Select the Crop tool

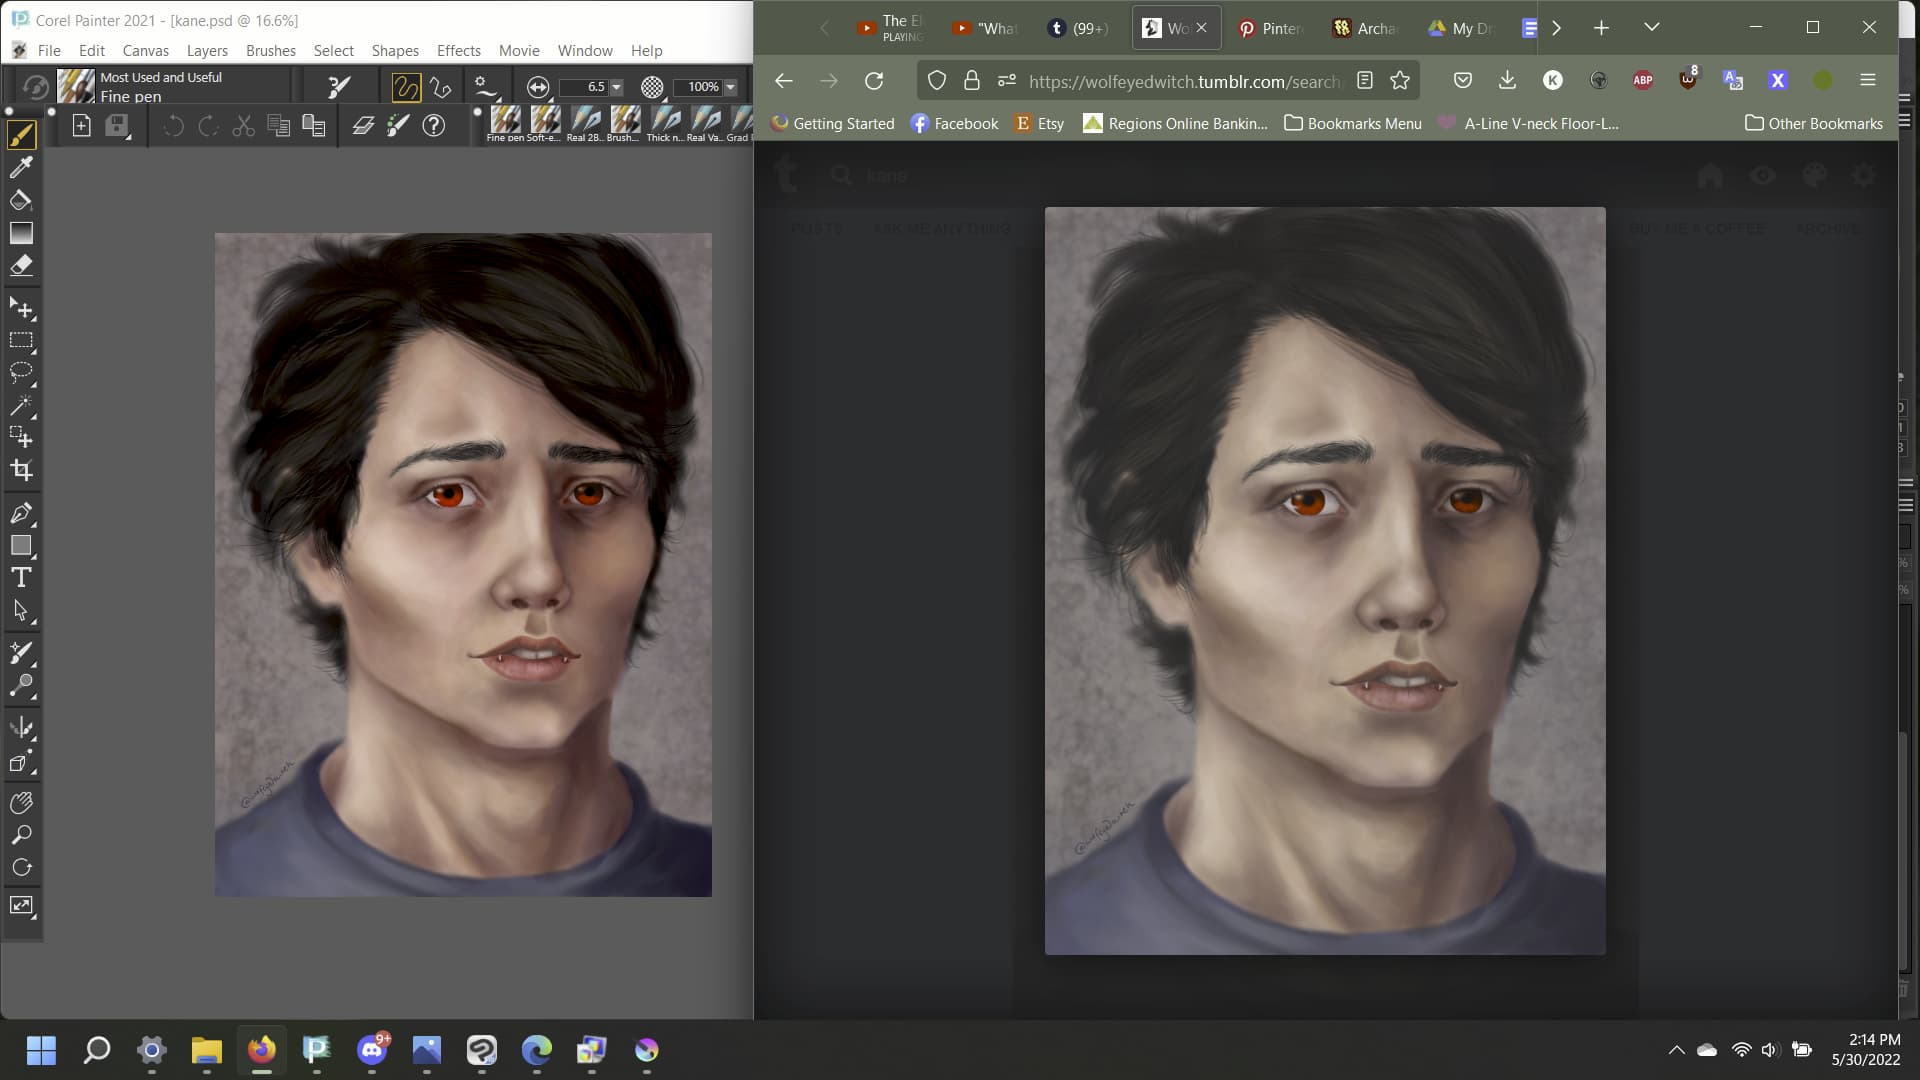tap(21, 470)
